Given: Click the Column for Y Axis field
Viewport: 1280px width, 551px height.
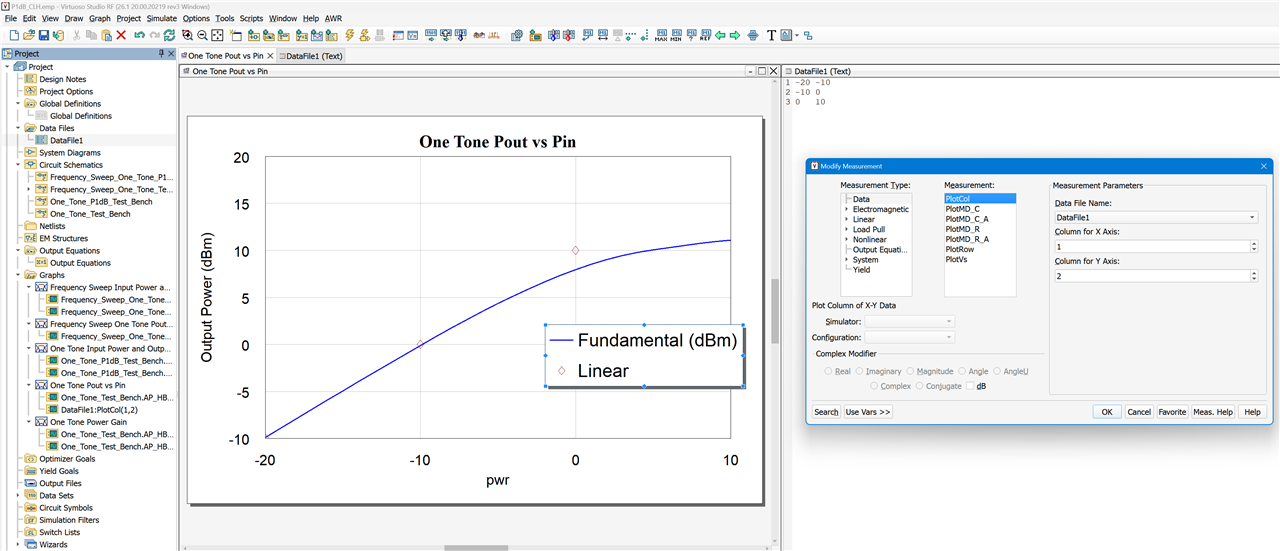Looking at the screenshot, I should click(1150, 276).
